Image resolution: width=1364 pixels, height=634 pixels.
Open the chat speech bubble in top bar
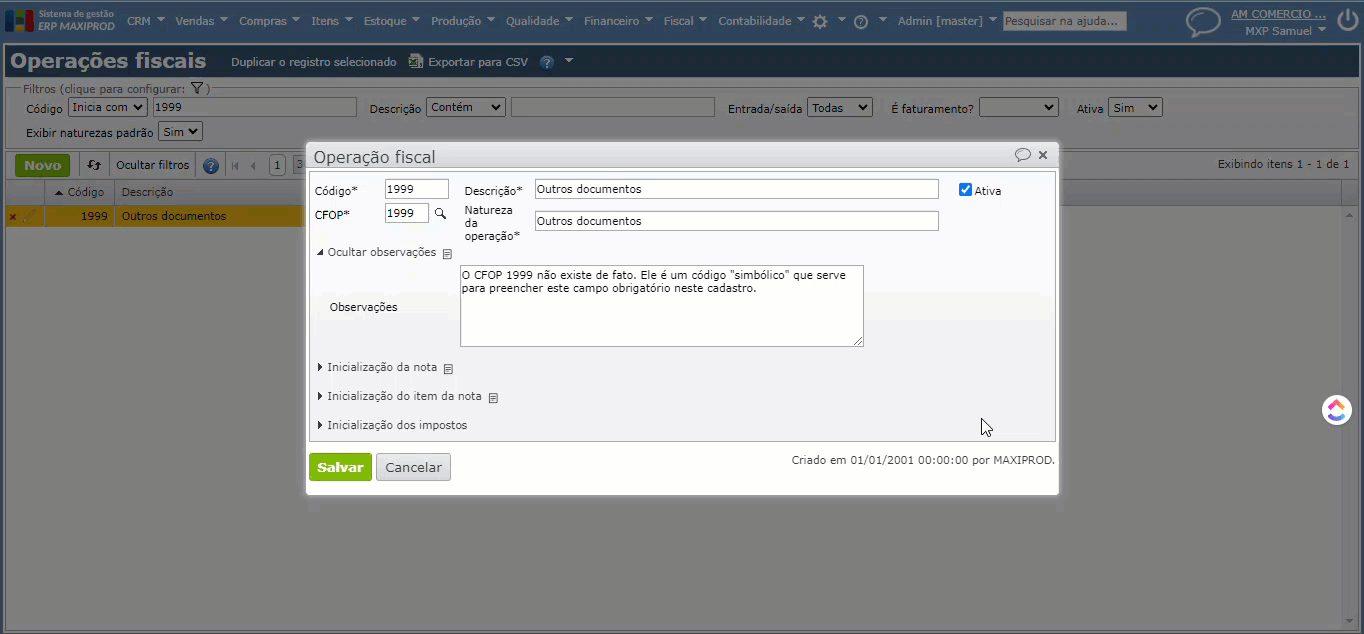(x=1203, y=21)
